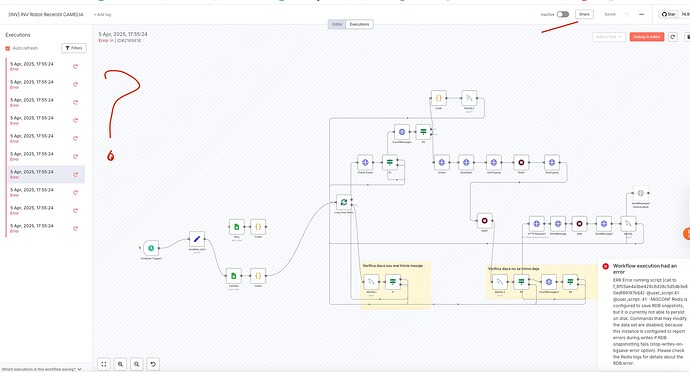Toggle the workflow Inactive switch
This screenshot has width=690, height=372.
click(x=563, y=15)
